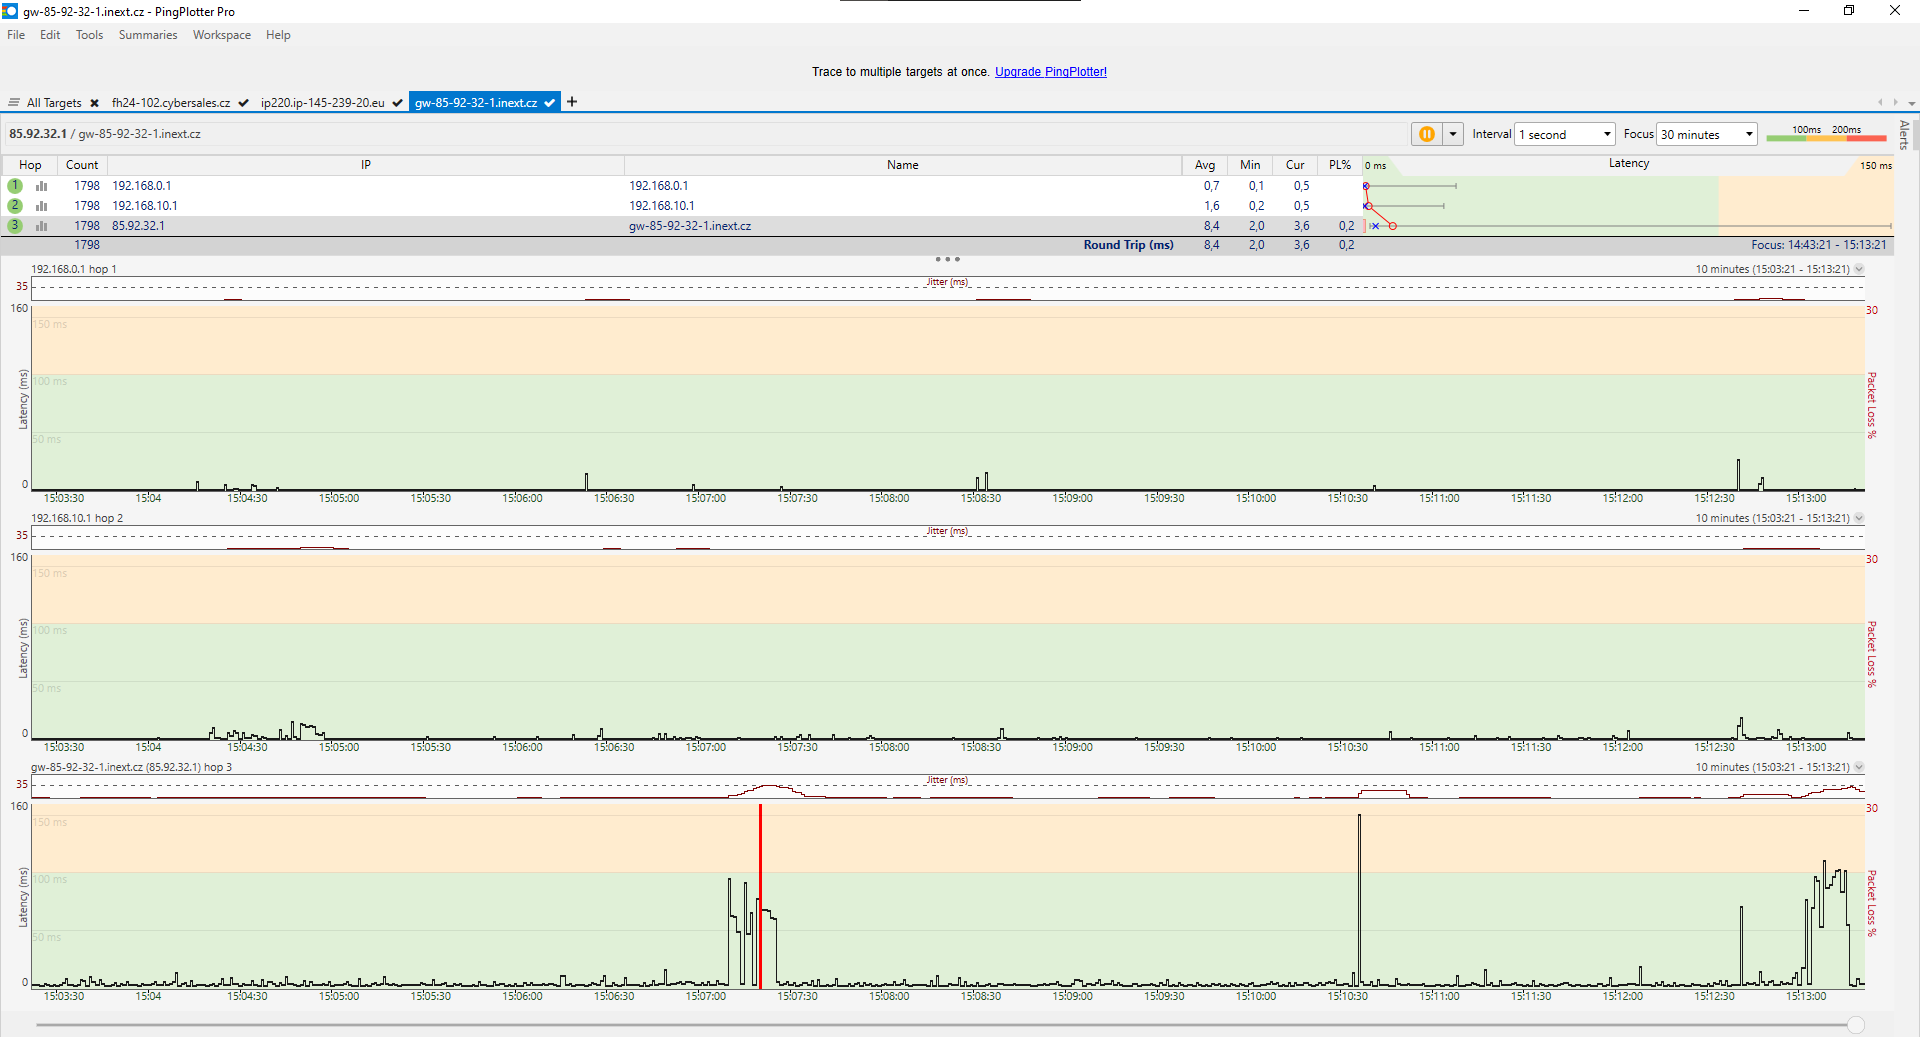
Task: Click the timeline scrollbar handle at bottom
Action: 1856,1025
